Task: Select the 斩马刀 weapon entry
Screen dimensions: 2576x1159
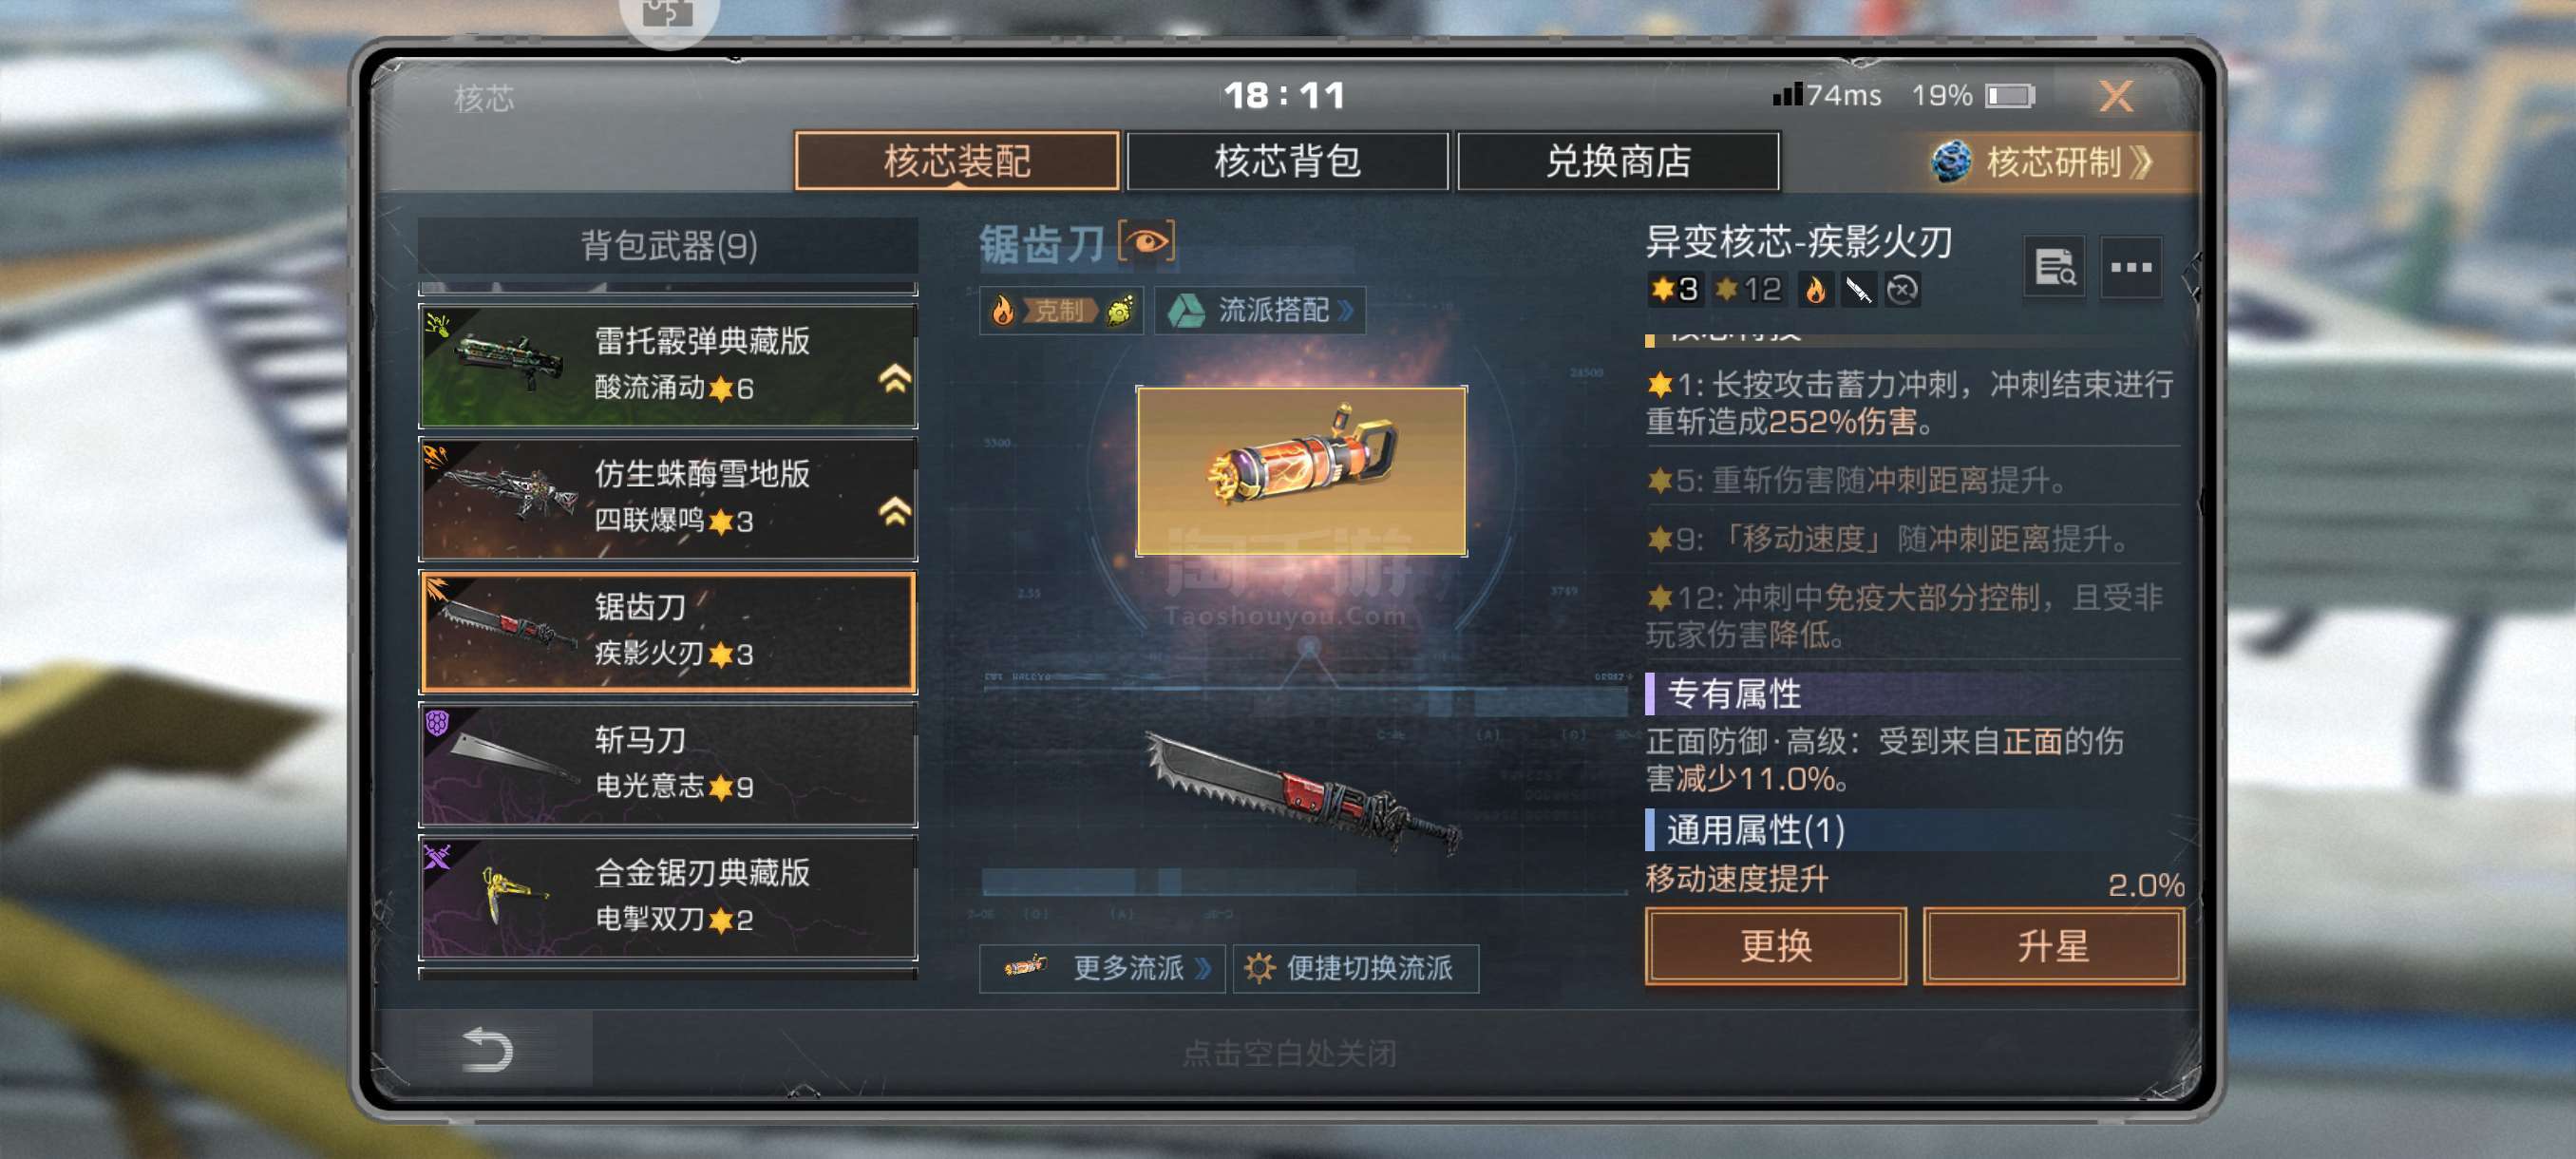Action: (667, 764)
